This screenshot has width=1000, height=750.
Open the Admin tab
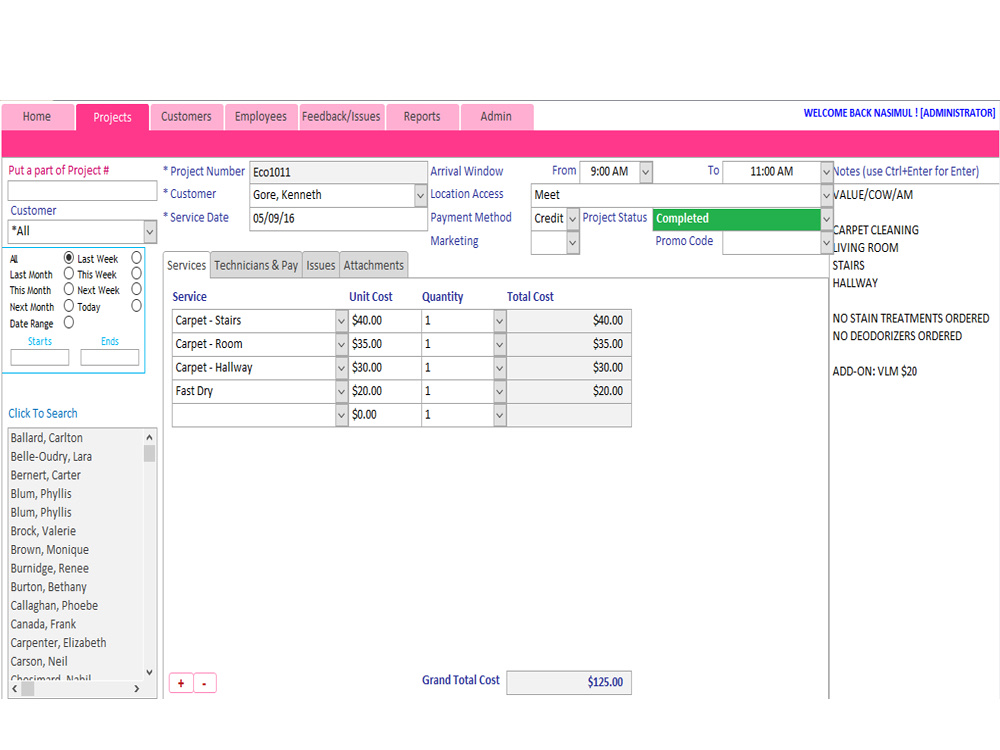click(496, 117)
